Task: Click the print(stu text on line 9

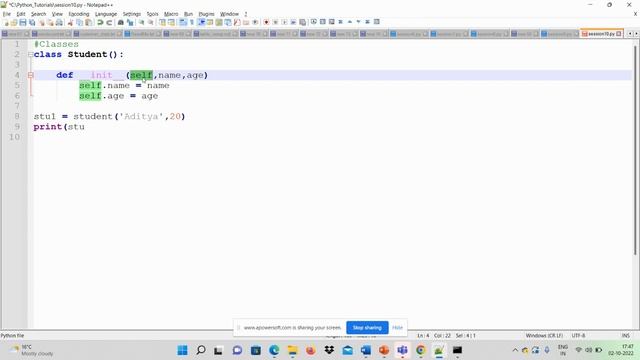Action: tap(59, 127)
